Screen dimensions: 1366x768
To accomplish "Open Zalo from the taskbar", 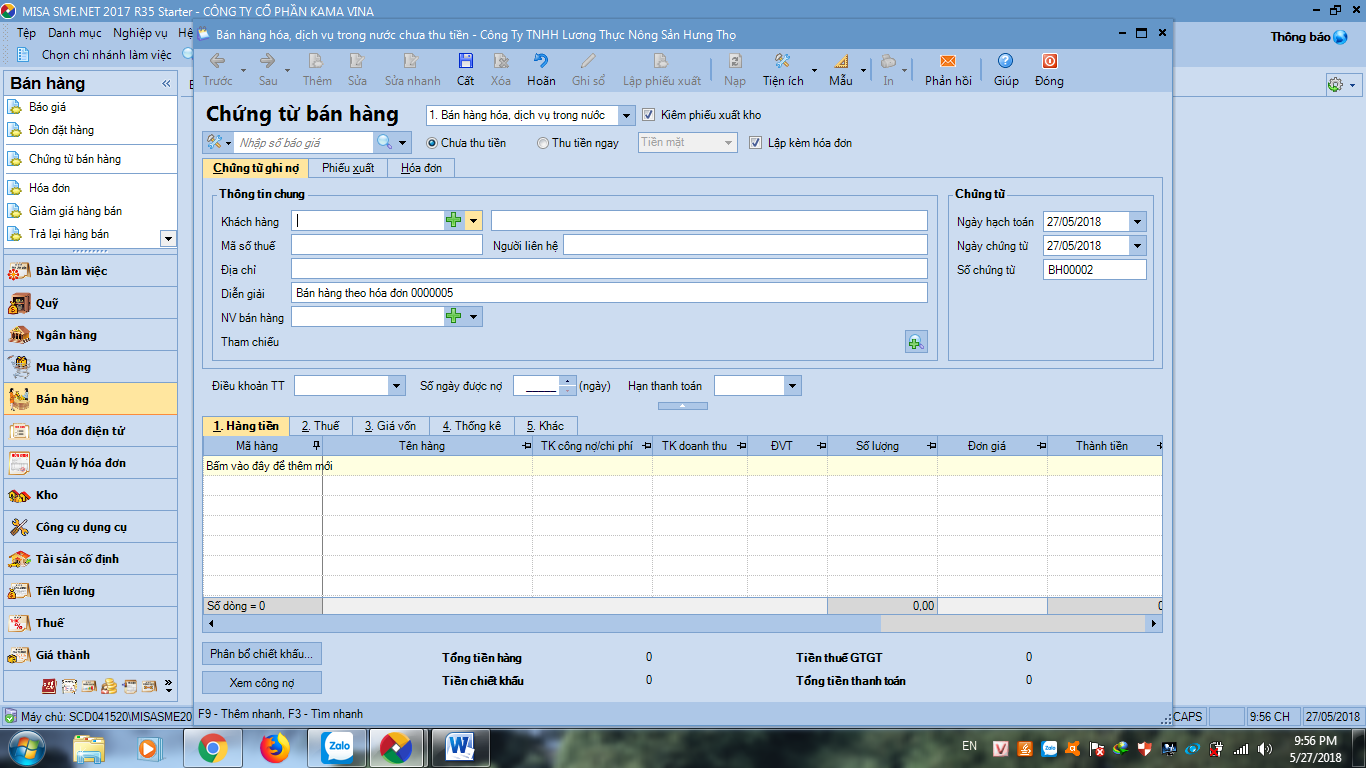I will (335, 747).
